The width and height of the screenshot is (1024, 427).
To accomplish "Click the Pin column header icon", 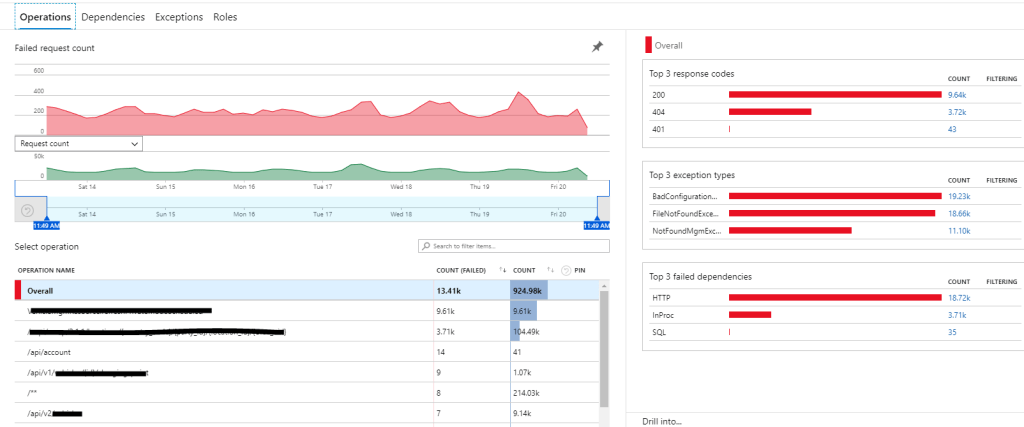I will click(x=566, y=270).
